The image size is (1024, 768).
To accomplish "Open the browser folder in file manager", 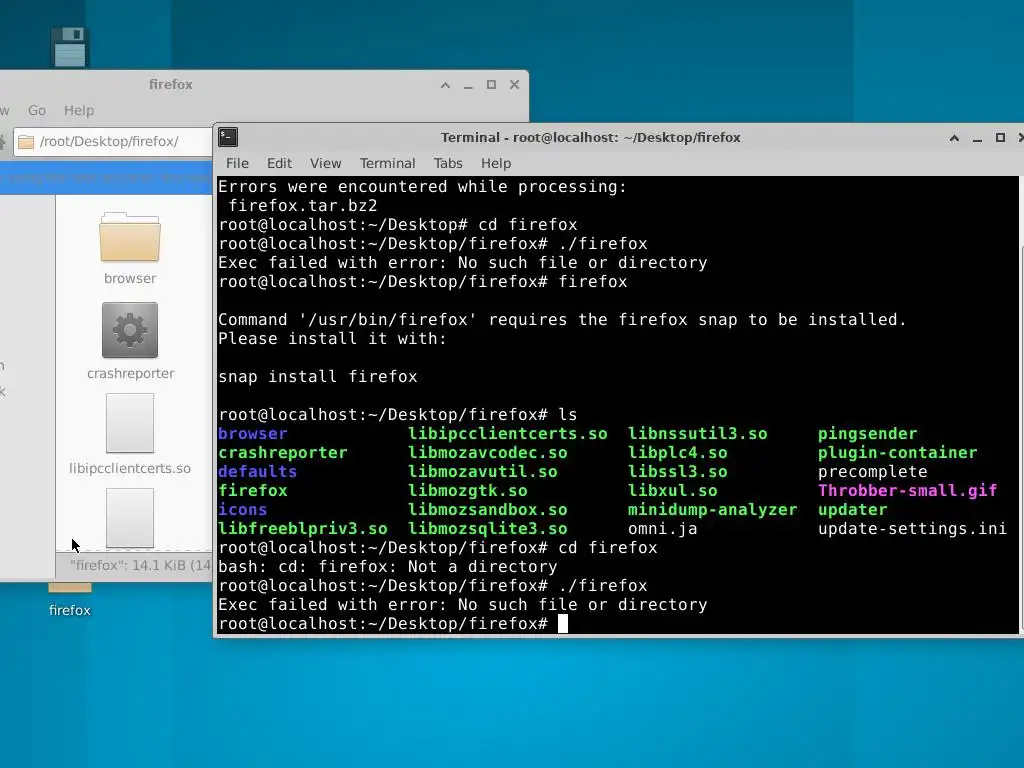I will point(130,238).
